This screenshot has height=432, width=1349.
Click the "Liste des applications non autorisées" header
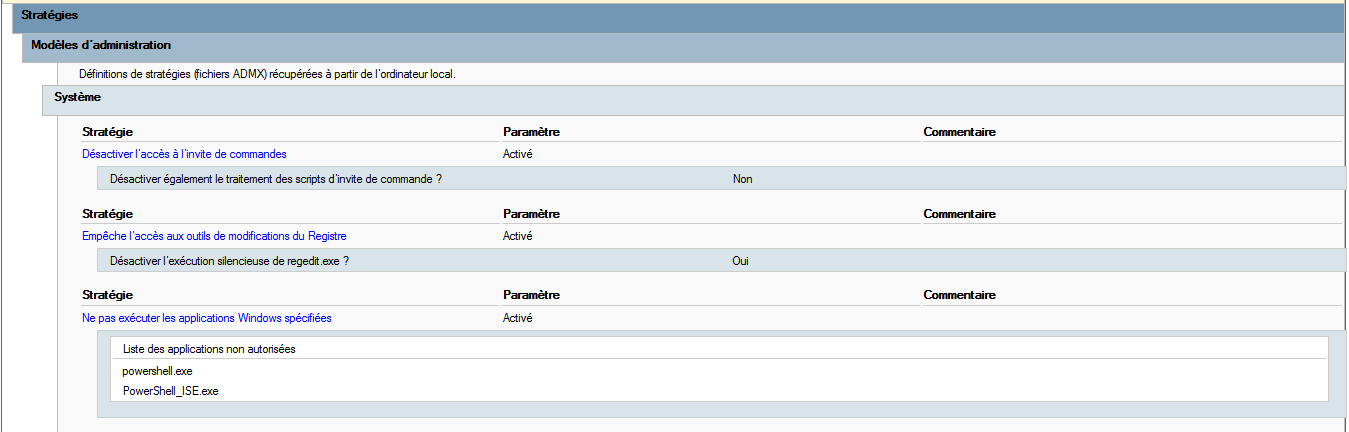click(208, 349)
